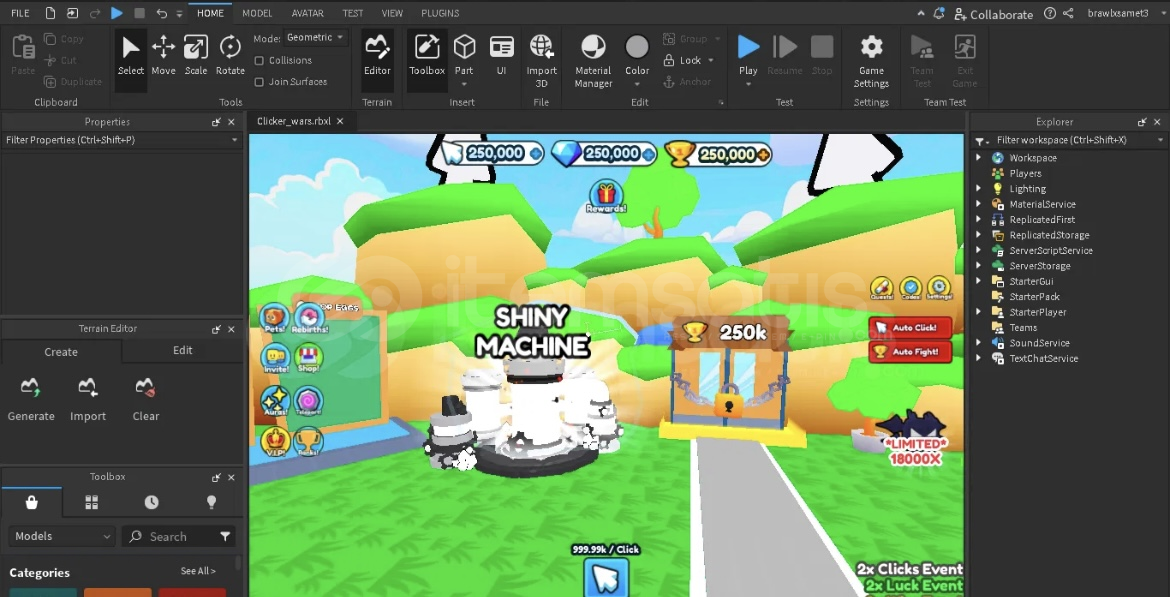1170x597 pixels.
Task: Open the Mode Geometric dropdown
Action: coord(316,37)
